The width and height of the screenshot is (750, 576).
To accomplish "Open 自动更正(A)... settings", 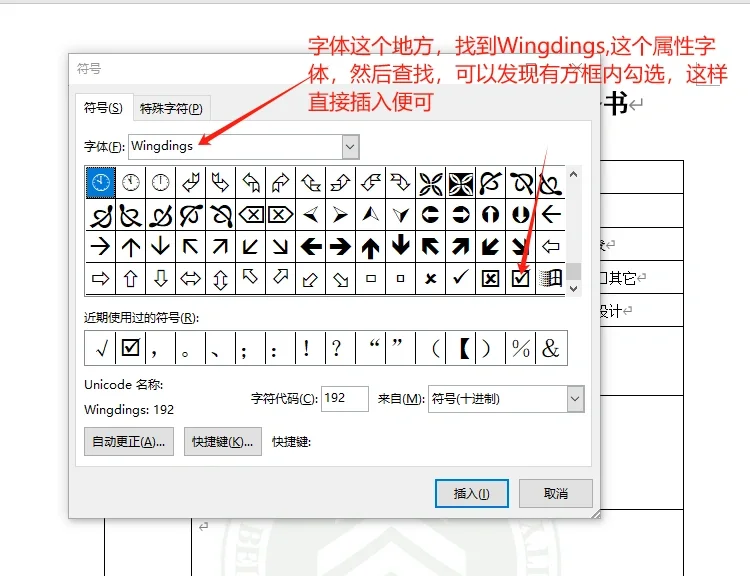I will tap(129, 442).
